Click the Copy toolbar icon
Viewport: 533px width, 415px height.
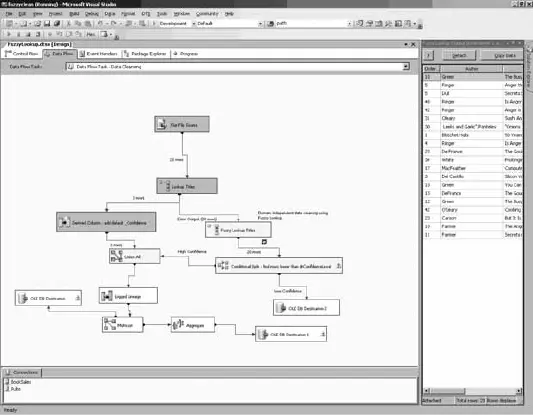coord(78,23)
